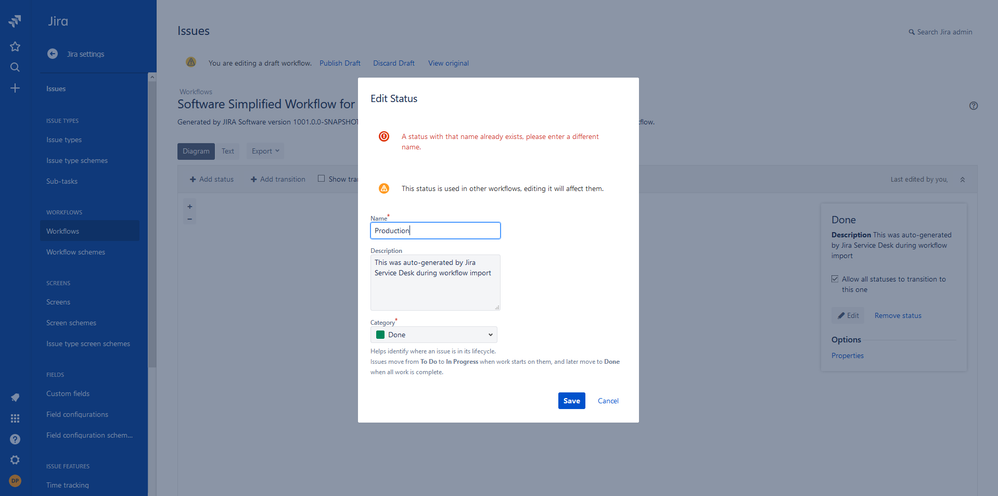
Task: Switch to Text tab
Action: click(228, 152)
